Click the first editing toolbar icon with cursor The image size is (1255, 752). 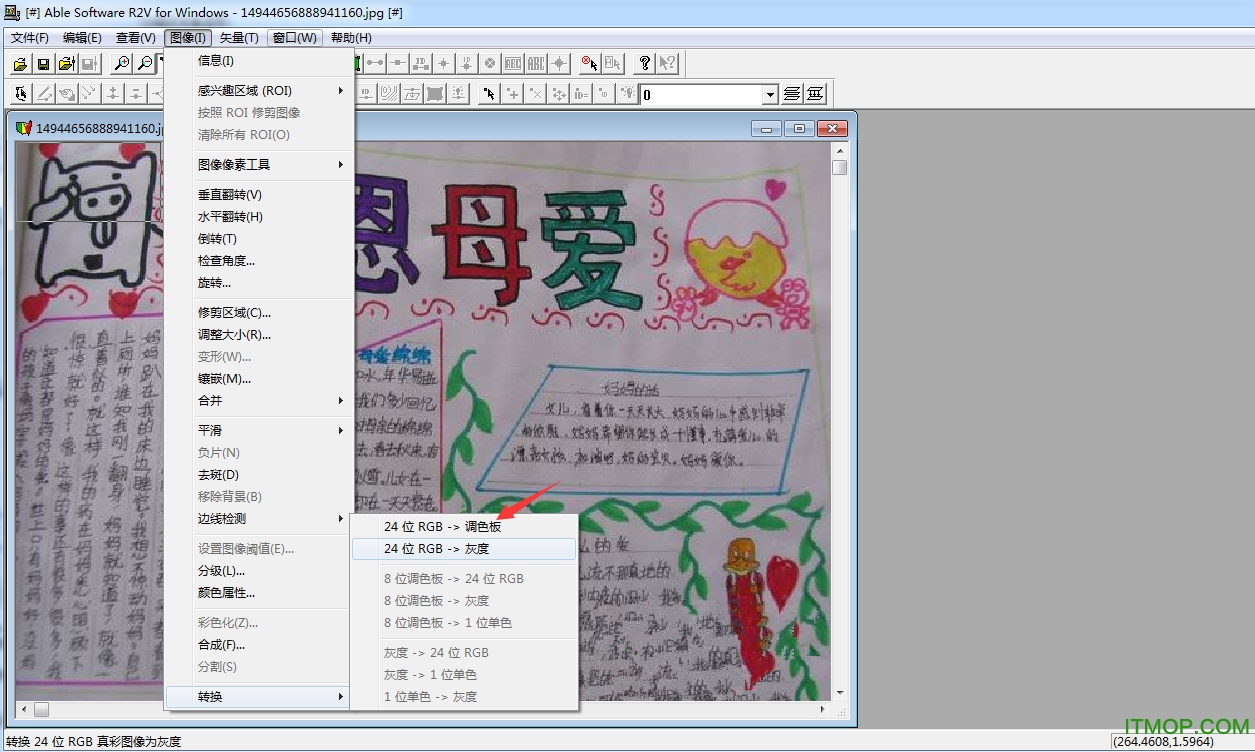tap(21, 94)
